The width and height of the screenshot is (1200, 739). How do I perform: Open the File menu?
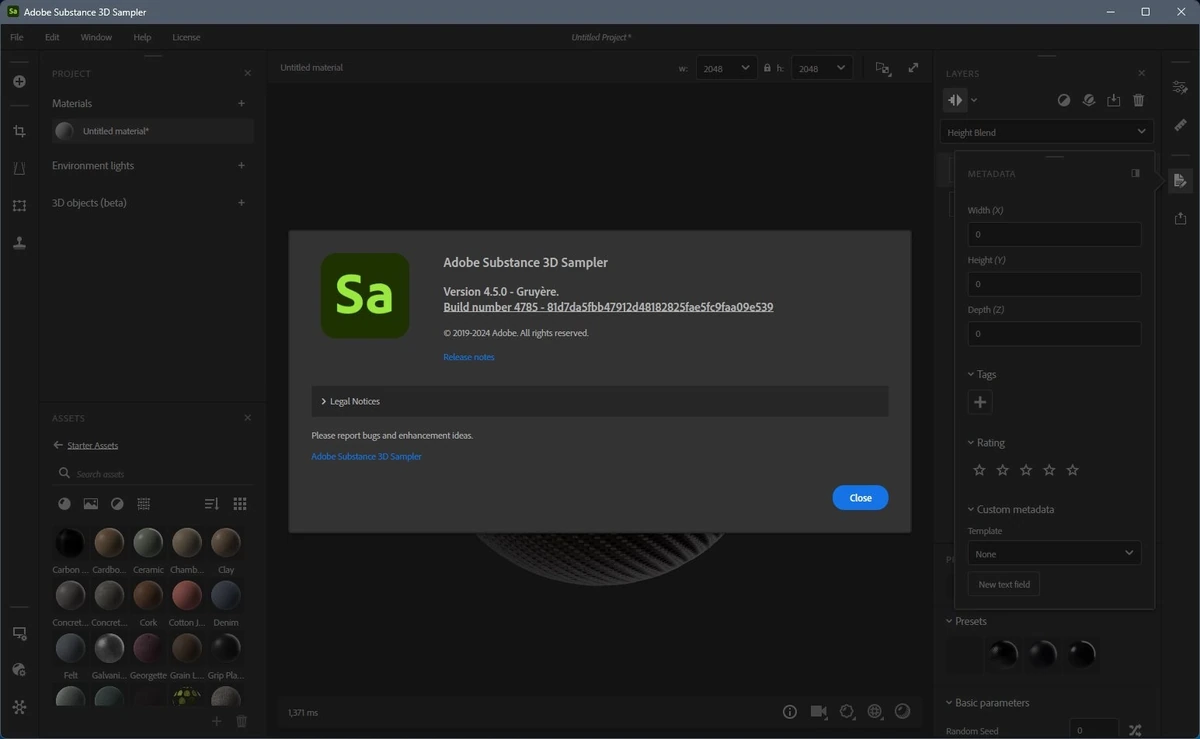pyautogui.click(x=17, y=37)
